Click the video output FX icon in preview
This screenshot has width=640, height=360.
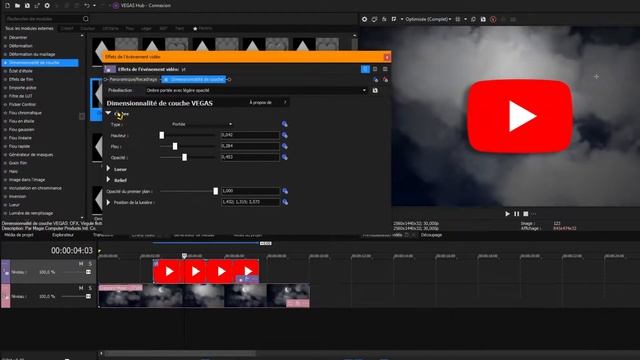384,19
